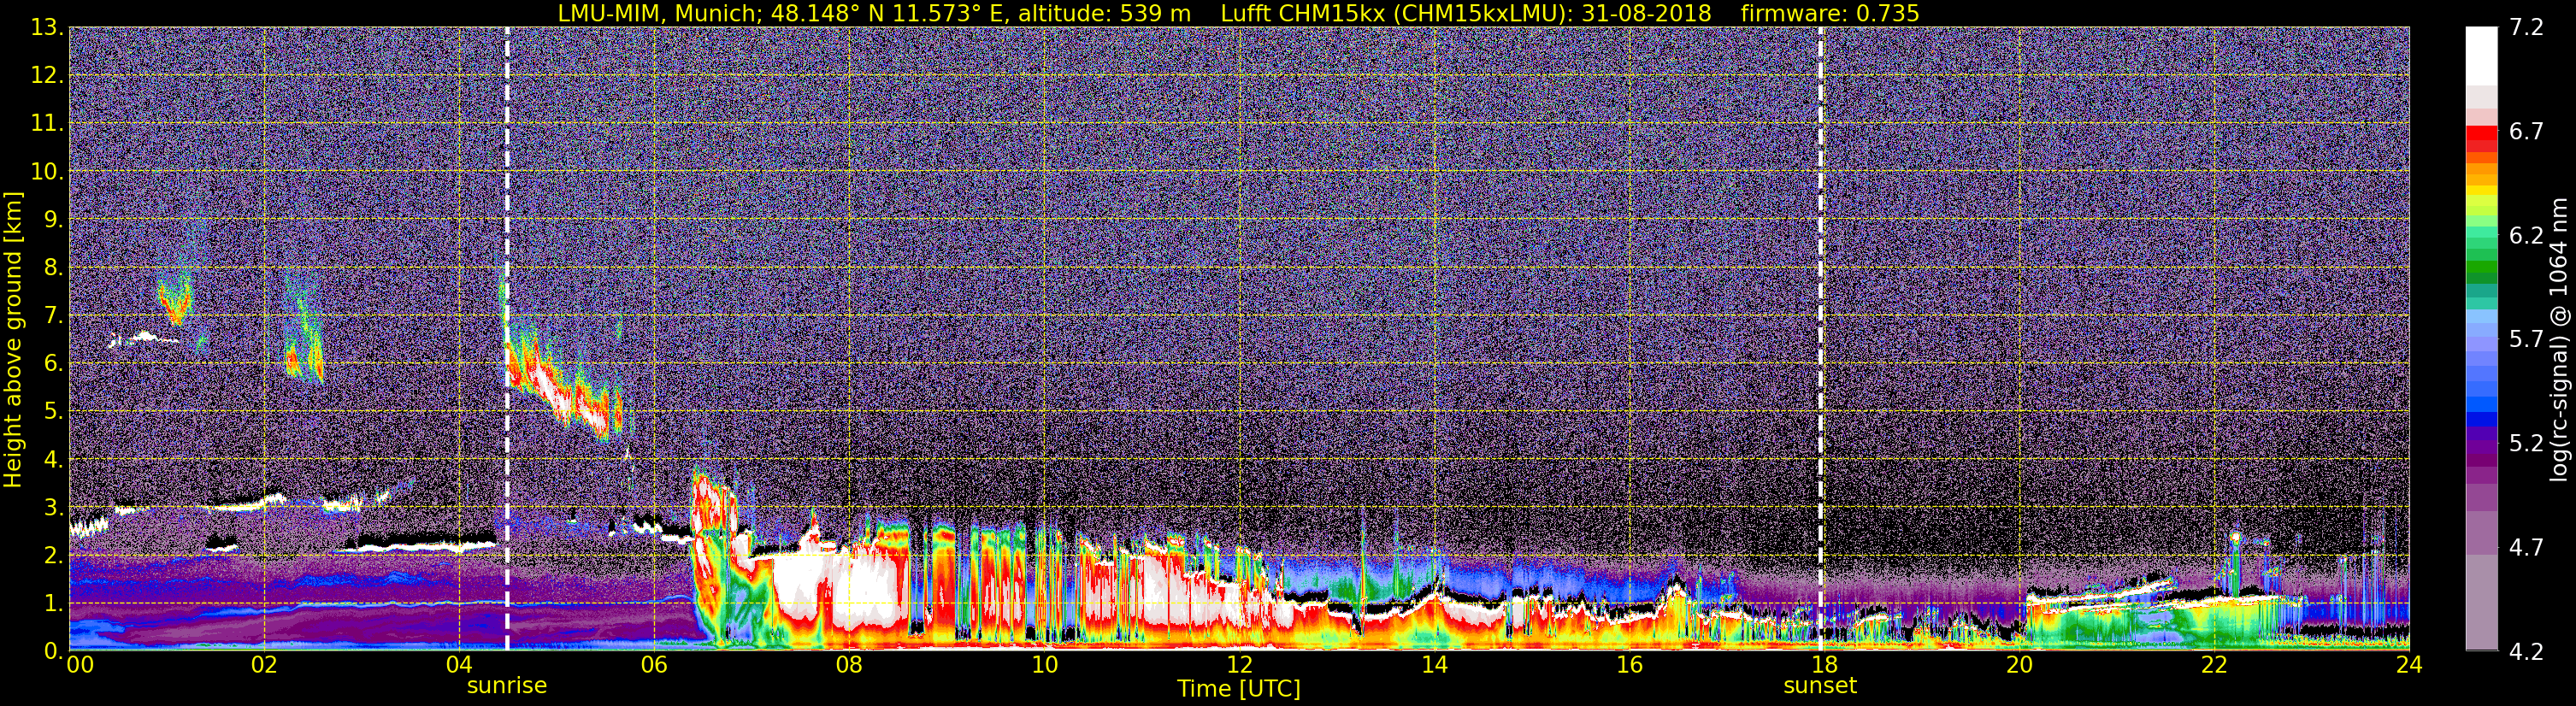Screen dimensions: 2576x706
Task: Click the '3.' tick on the height axis
Action: [x=53, y=507]
